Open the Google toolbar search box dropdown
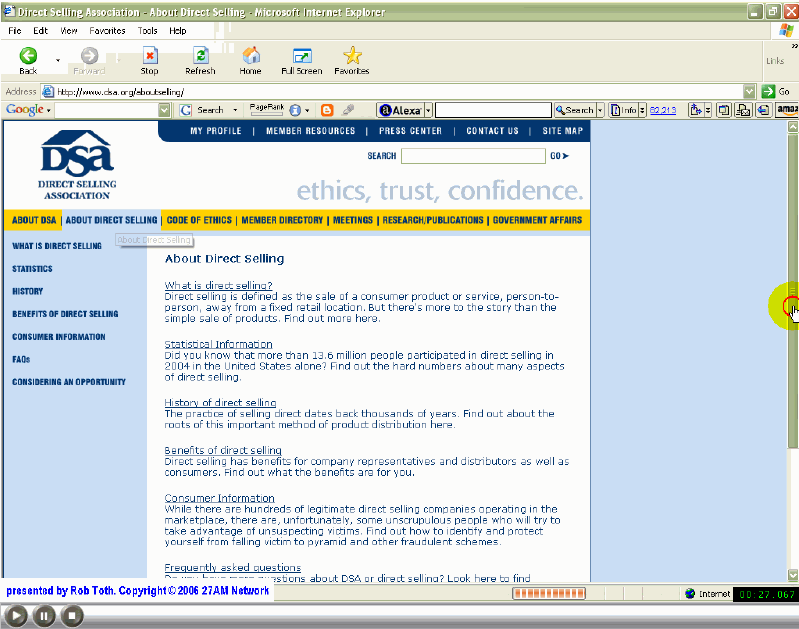799x629 pixels. (165, 110)
